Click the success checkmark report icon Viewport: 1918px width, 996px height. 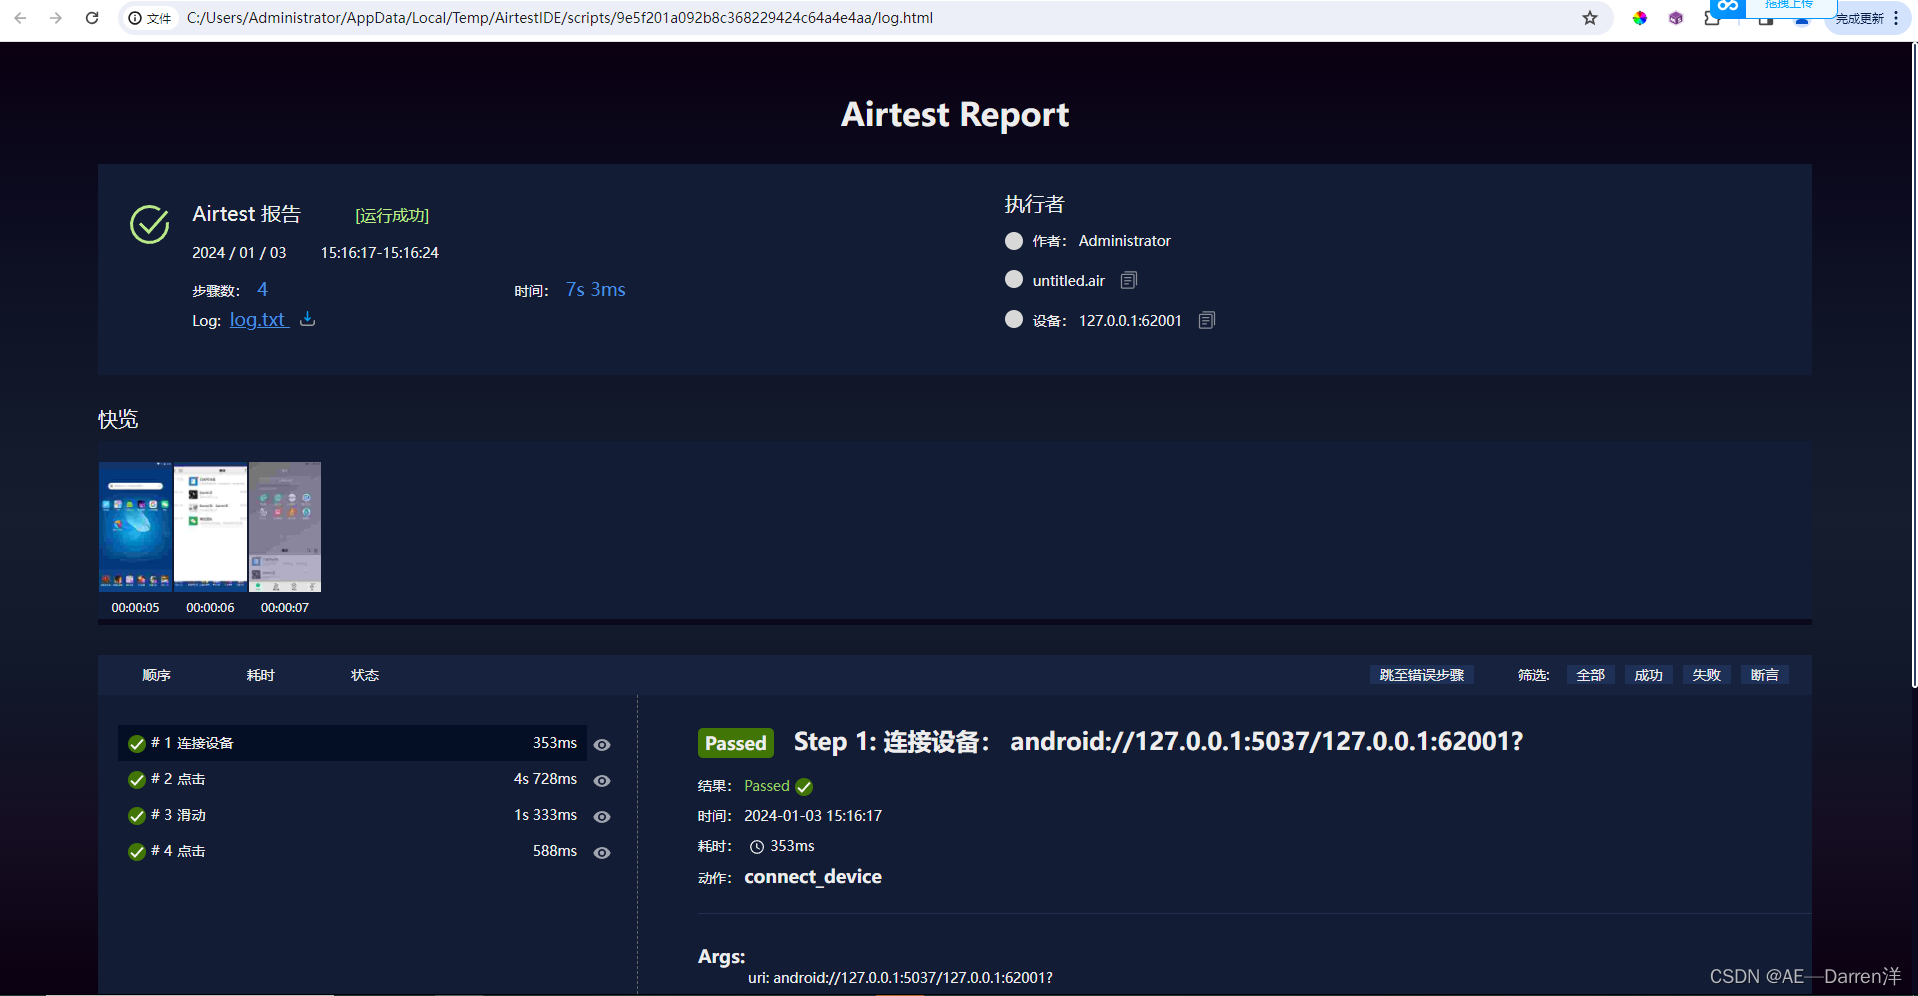150,225
